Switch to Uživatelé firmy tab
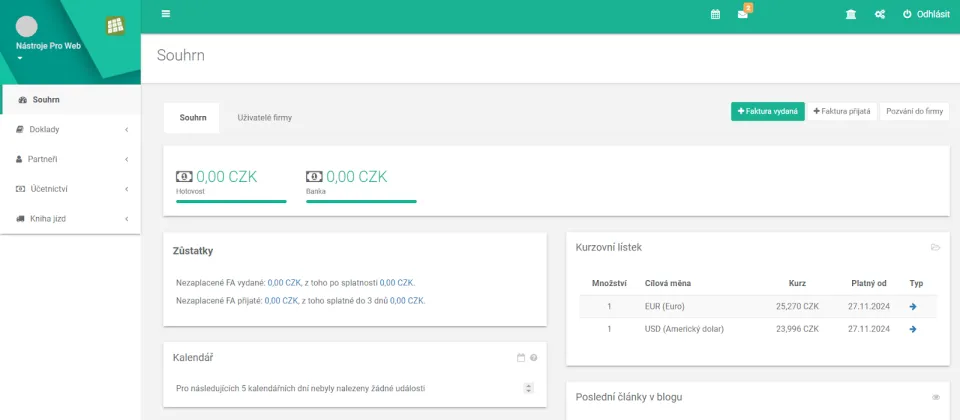960x420 pixels. (x=264, y=118)
